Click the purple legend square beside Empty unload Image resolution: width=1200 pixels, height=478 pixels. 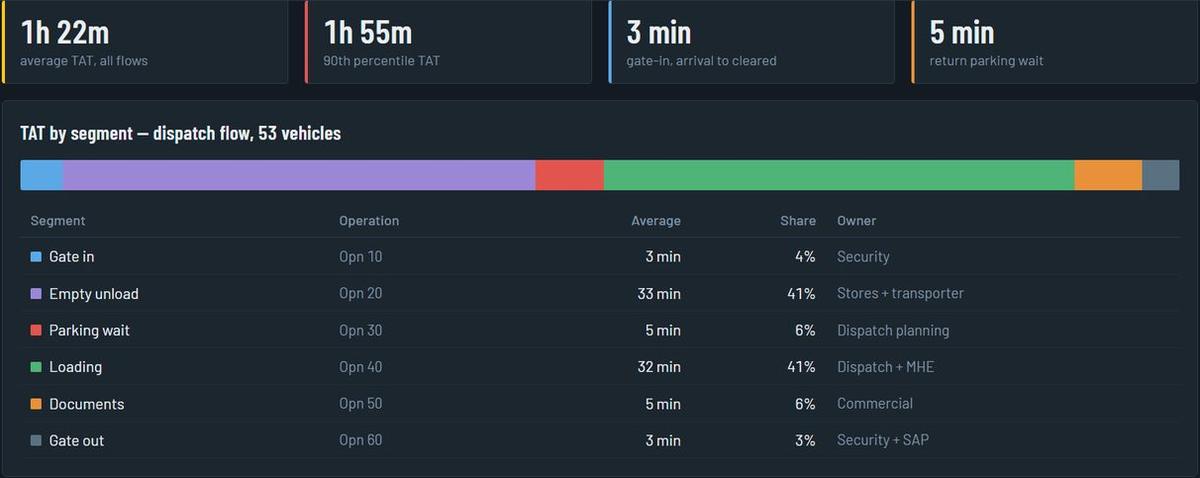(x=36, y=294)
